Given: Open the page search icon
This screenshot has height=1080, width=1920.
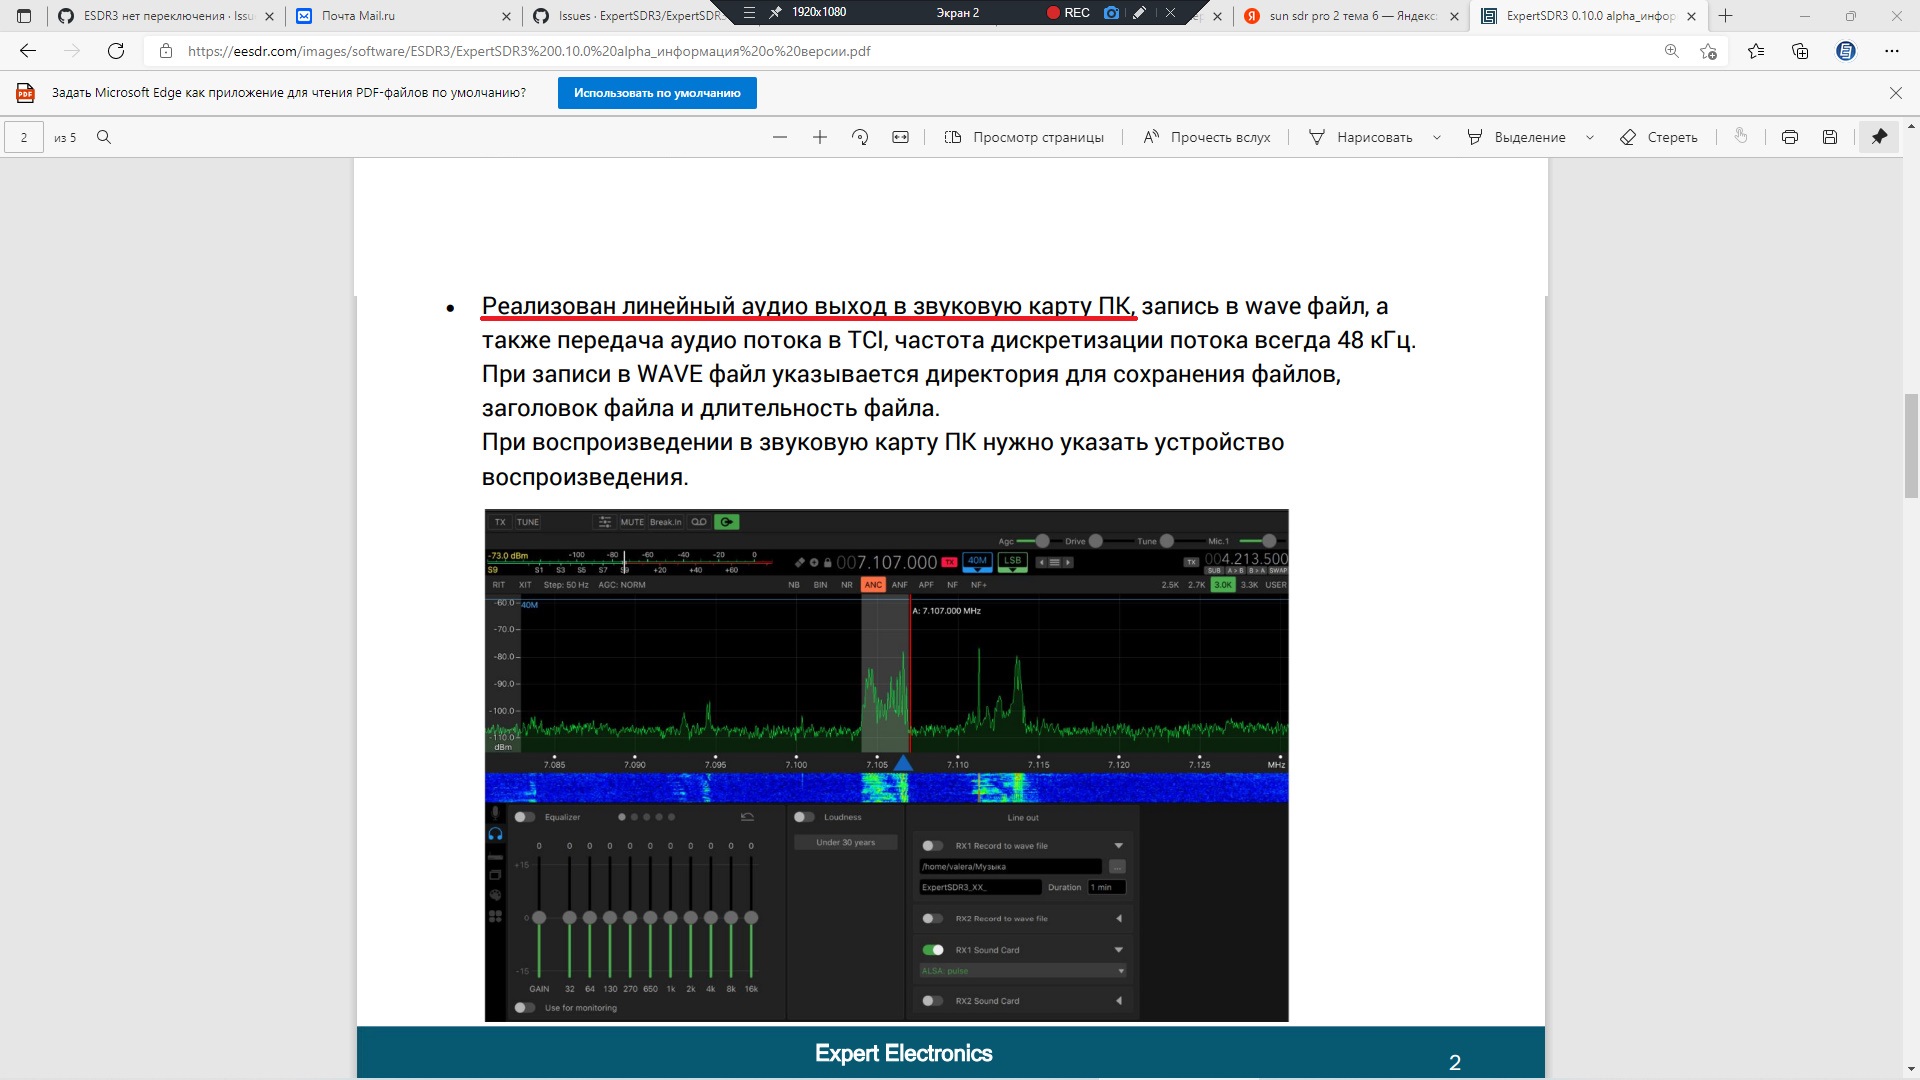Looking at the screenshot, I should tap(104, 137).
